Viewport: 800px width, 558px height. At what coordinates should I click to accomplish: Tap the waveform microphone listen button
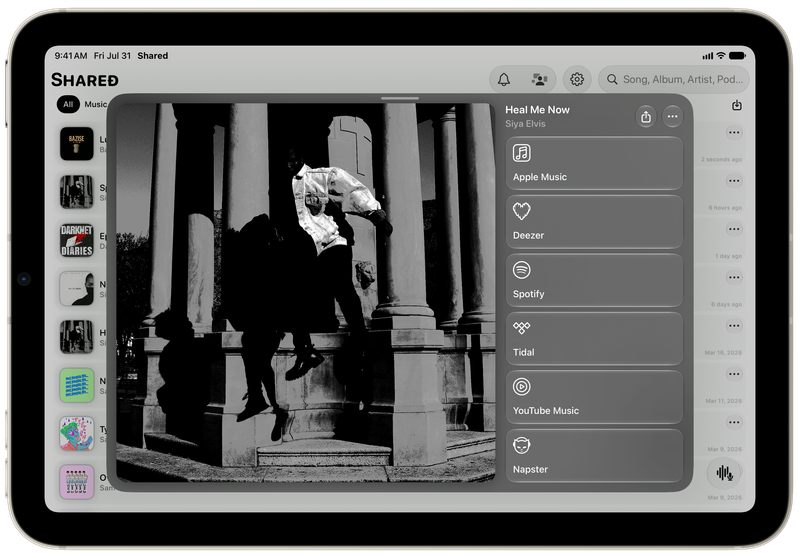click(724, 473)
